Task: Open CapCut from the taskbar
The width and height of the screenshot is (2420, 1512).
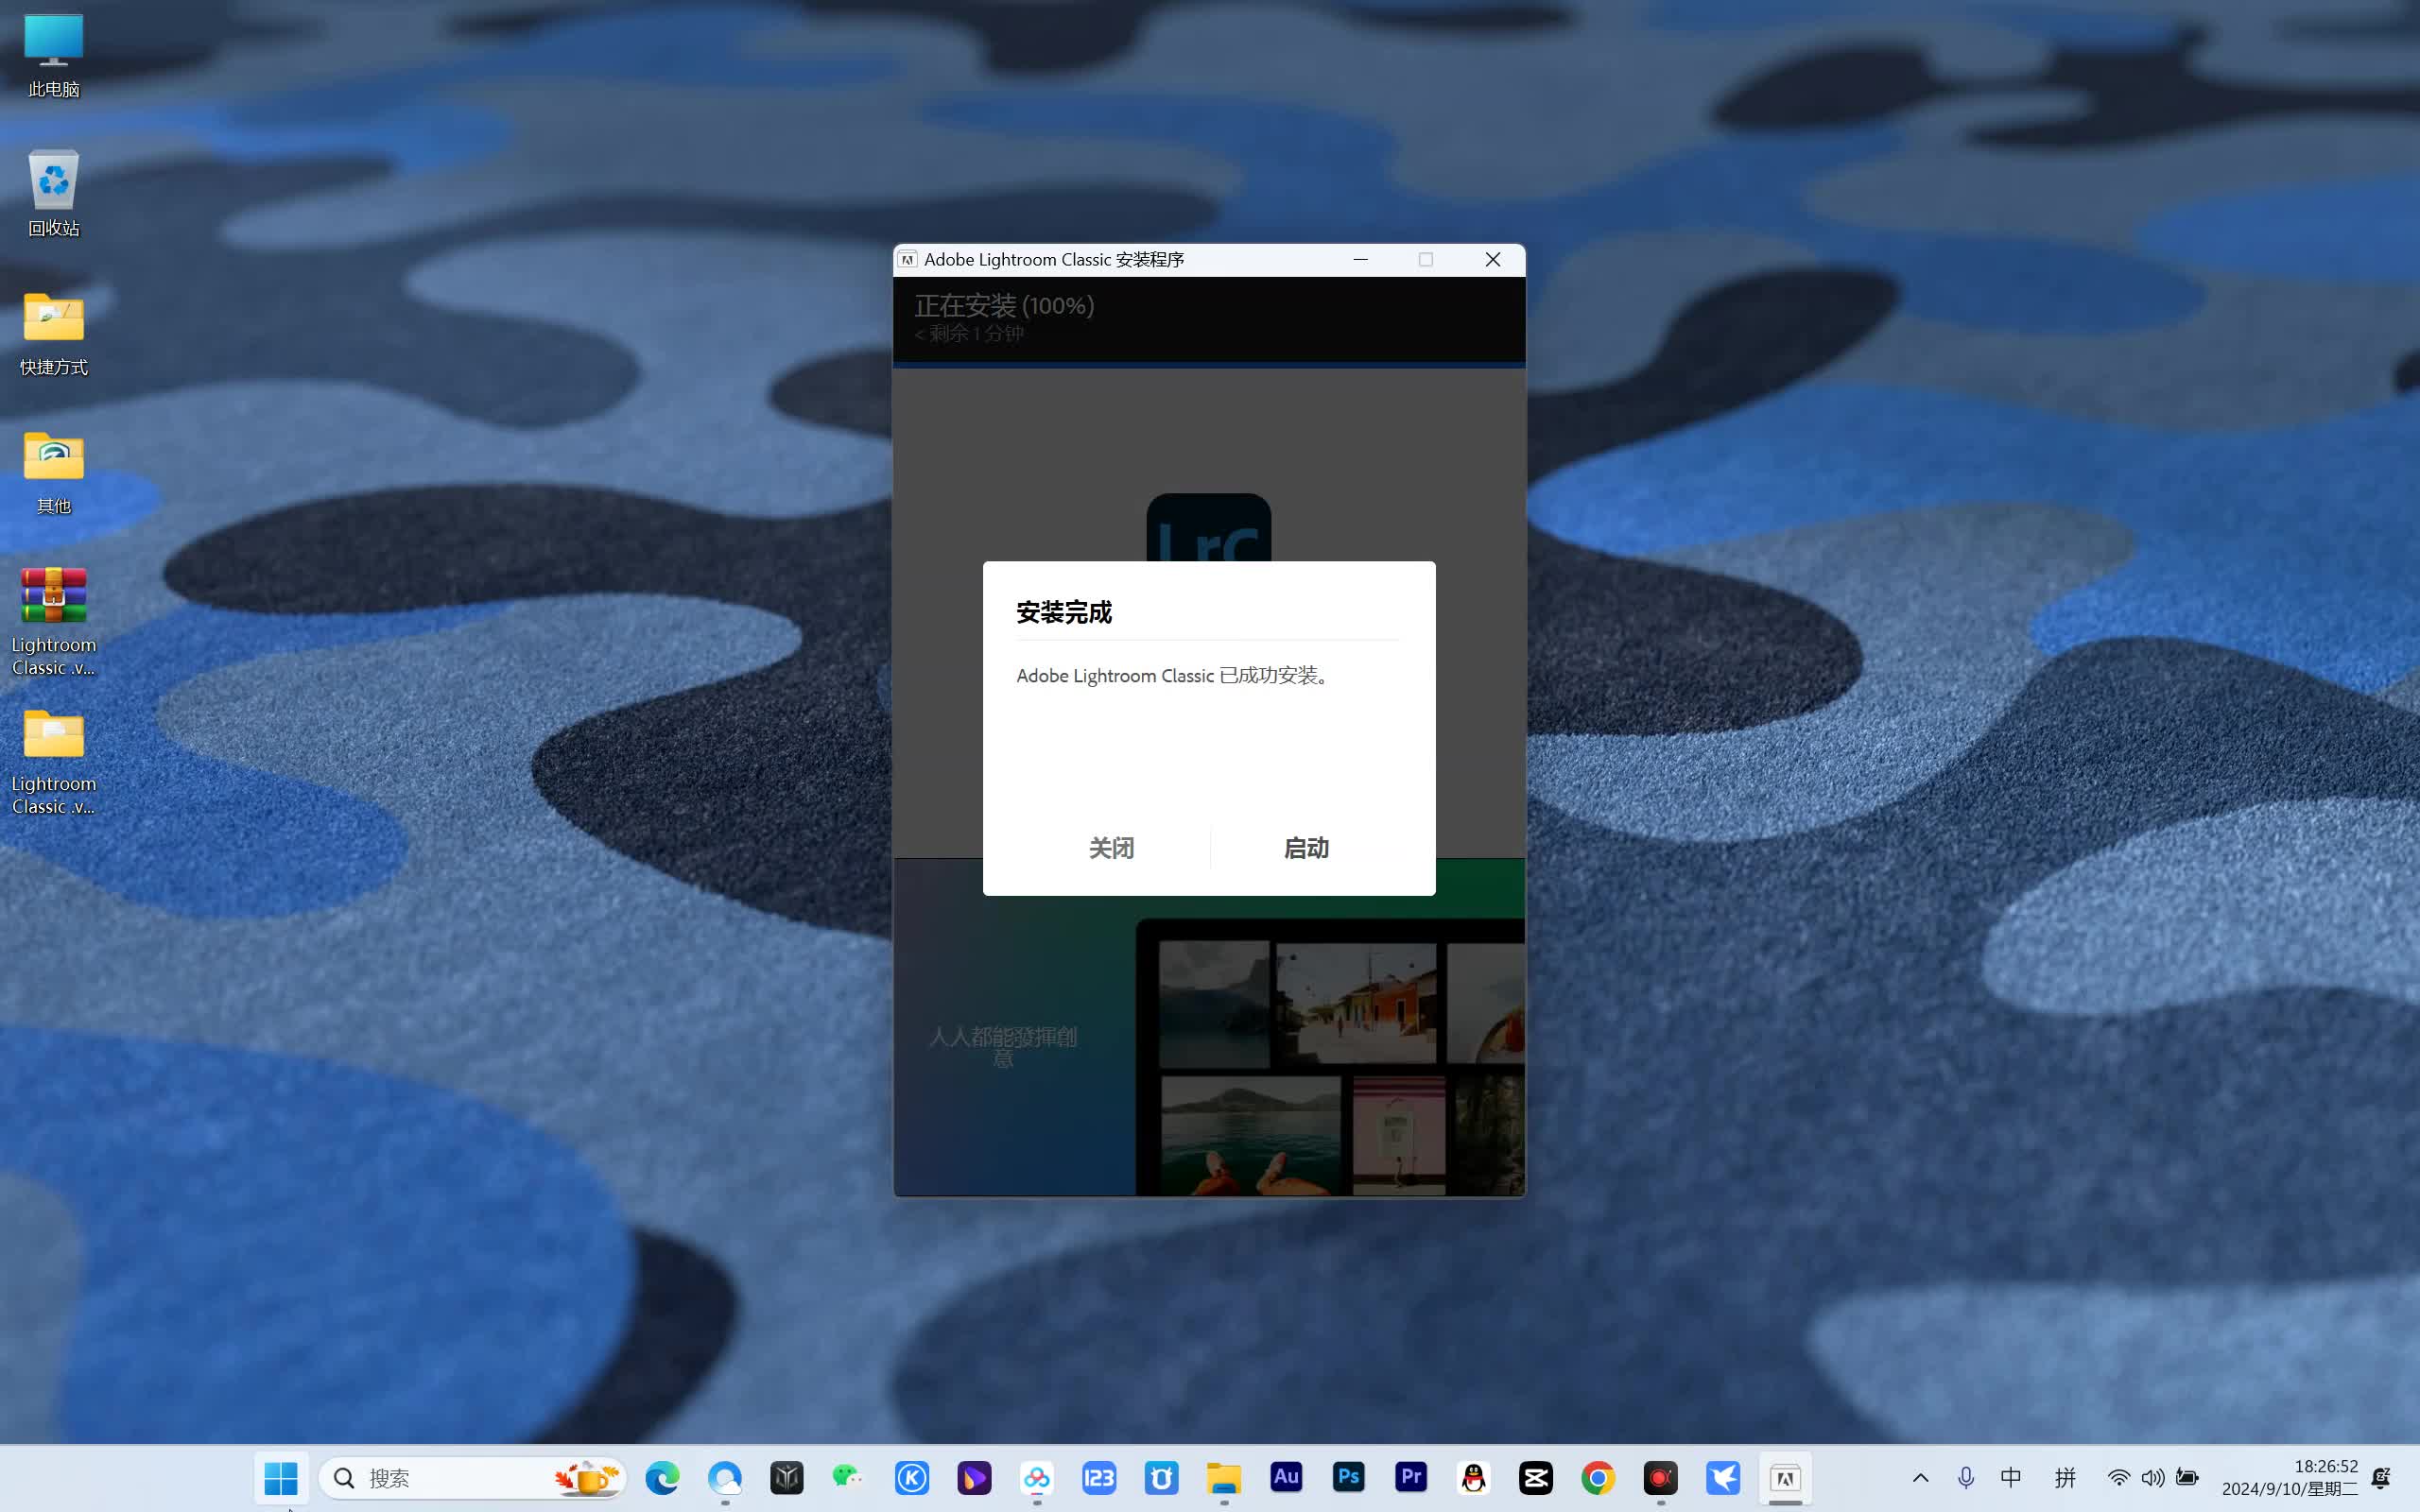Action: coord(1536,1477)
